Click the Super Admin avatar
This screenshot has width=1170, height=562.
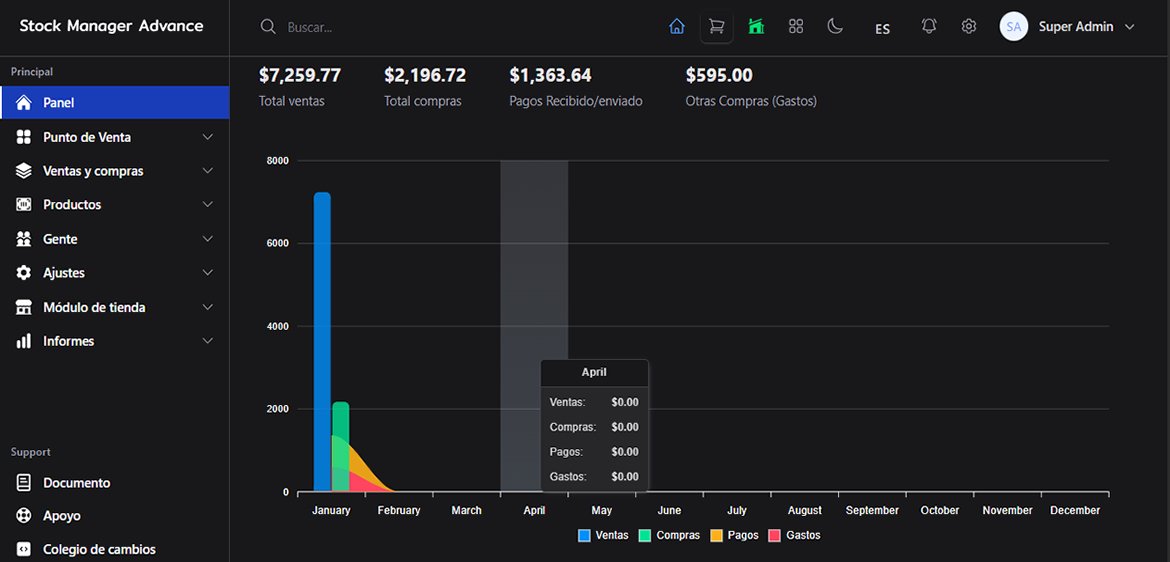click(1014, 27)
